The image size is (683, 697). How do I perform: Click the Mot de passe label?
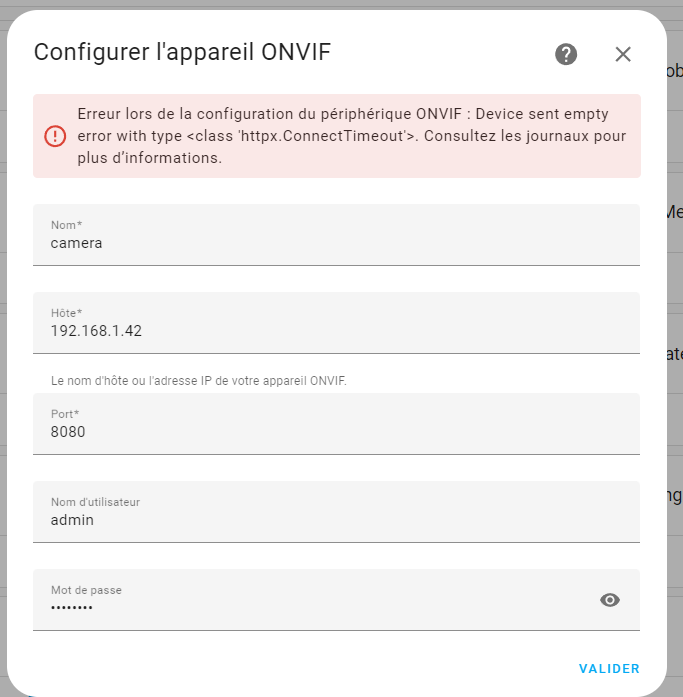tap(86, 590)
